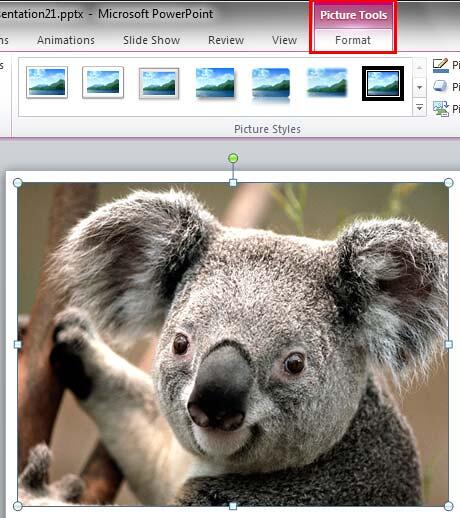Open the Slide Show ribbon tab

(x=151, y=40)
